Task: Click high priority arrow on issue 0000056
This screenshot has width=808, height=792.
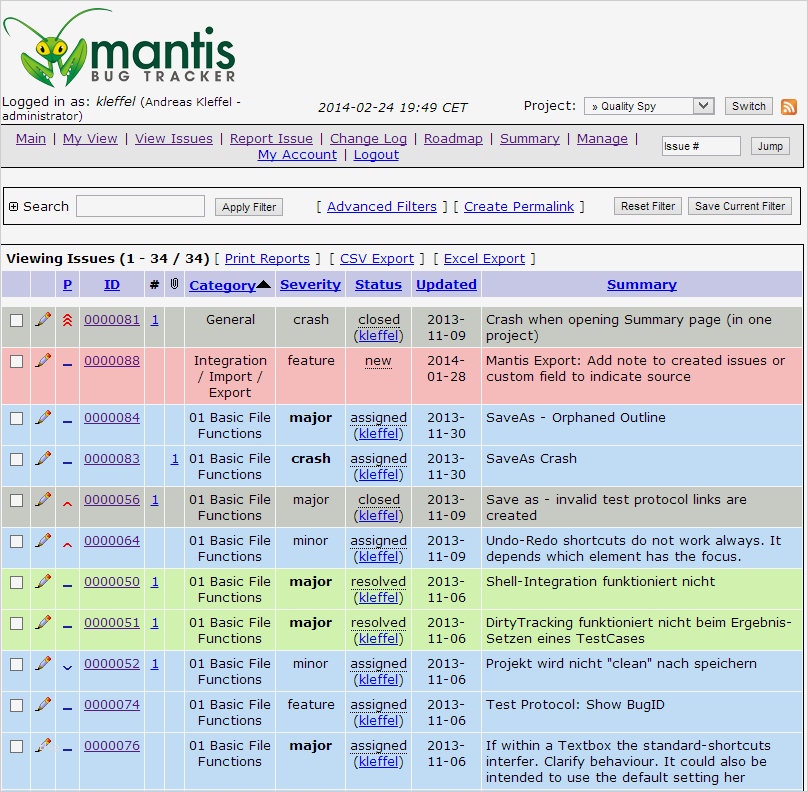Action: 67,503
